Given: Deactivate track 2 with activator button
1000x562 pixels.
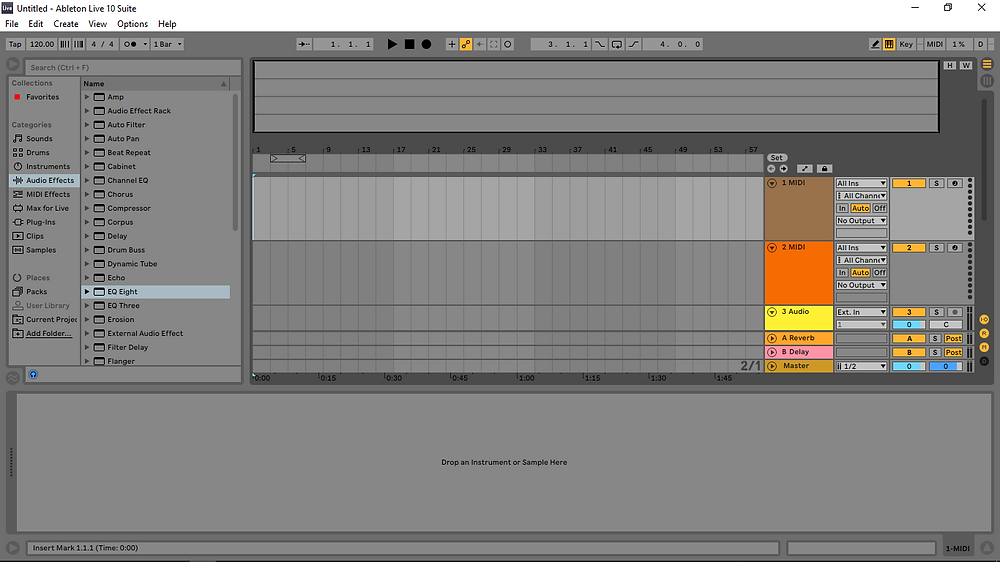Looking at the screenshot, I should [x=909, y=248].
